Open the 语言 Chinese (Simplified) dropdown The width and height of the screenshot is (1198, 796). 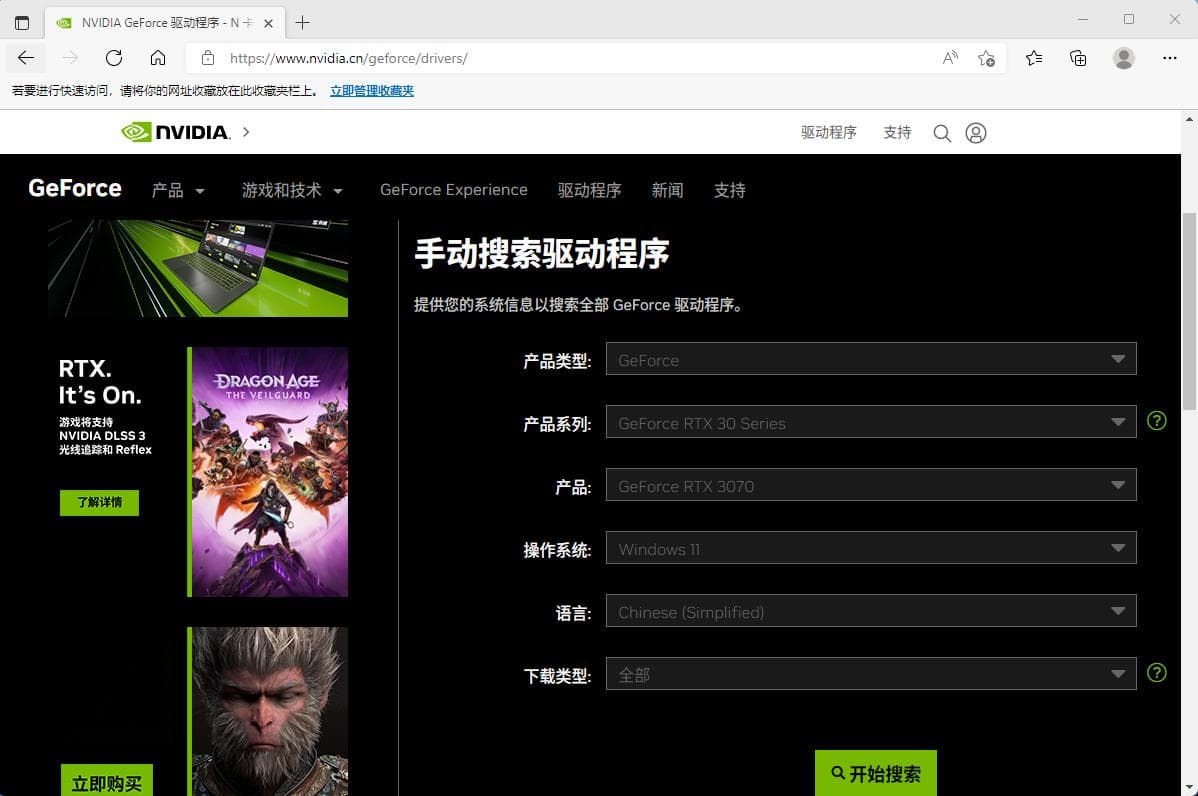[871, 611]
